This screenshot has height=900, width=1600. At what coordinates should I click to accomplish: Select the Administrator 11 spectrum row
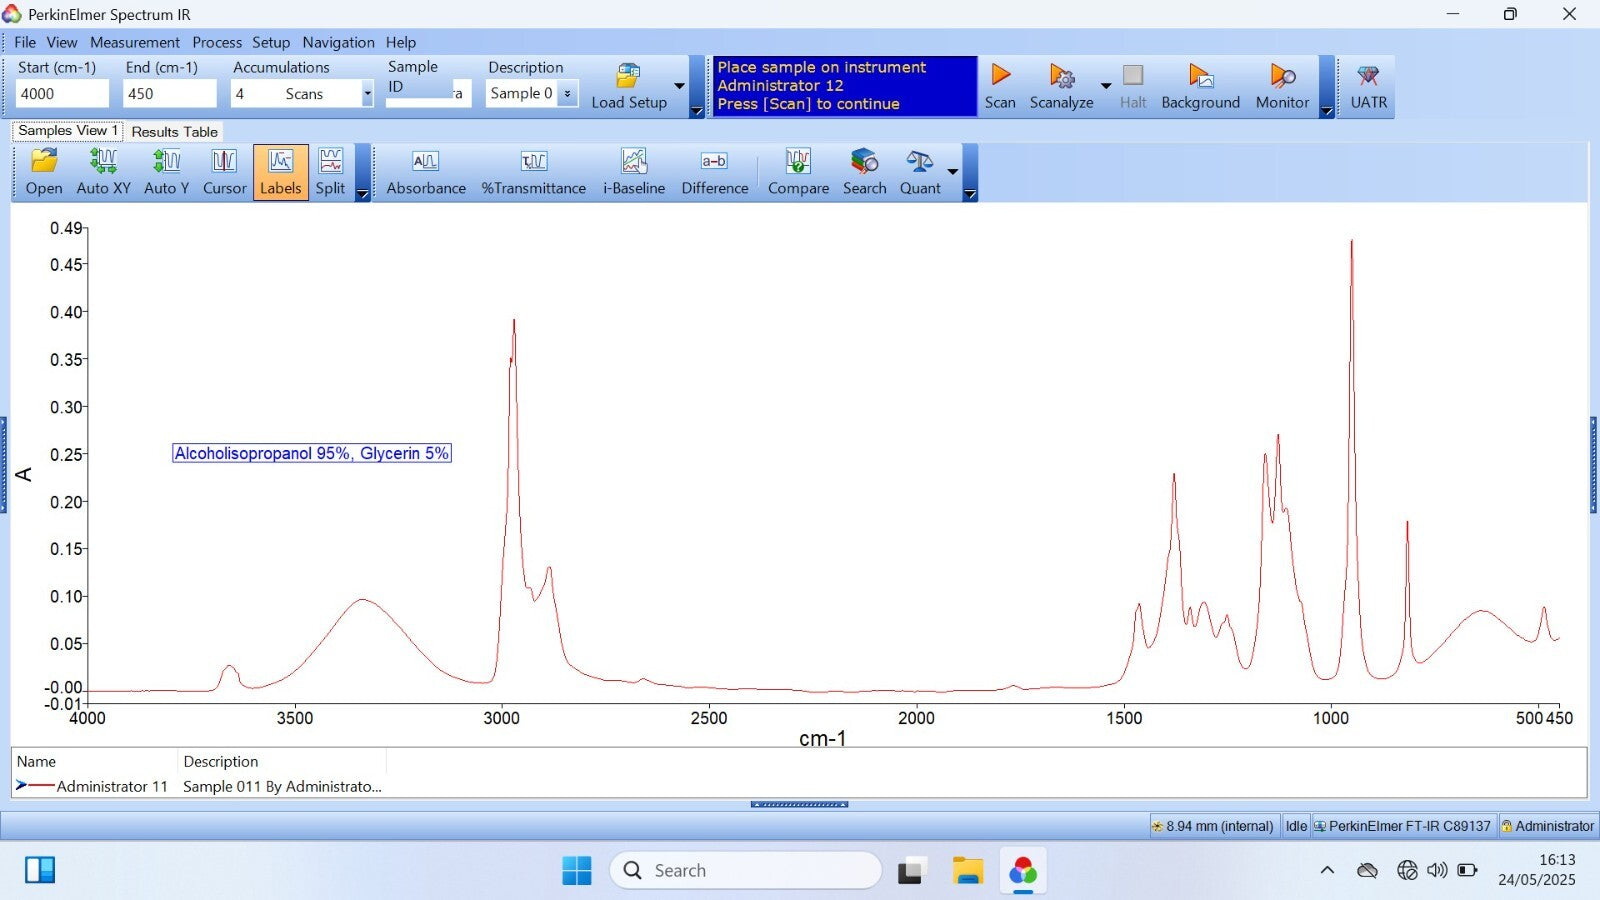tap(112, 787)
